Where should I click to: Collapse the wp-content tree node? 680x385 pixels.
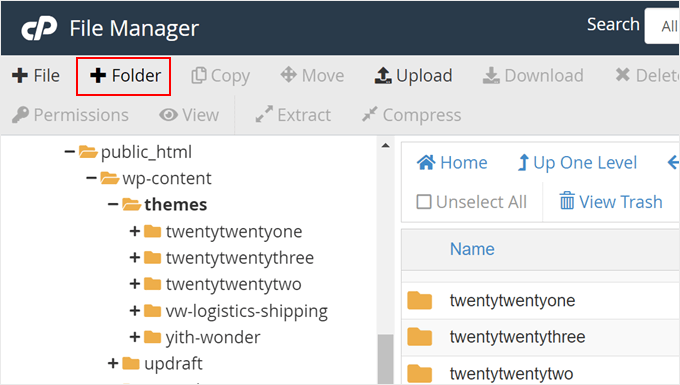click(x=91, y=178)
